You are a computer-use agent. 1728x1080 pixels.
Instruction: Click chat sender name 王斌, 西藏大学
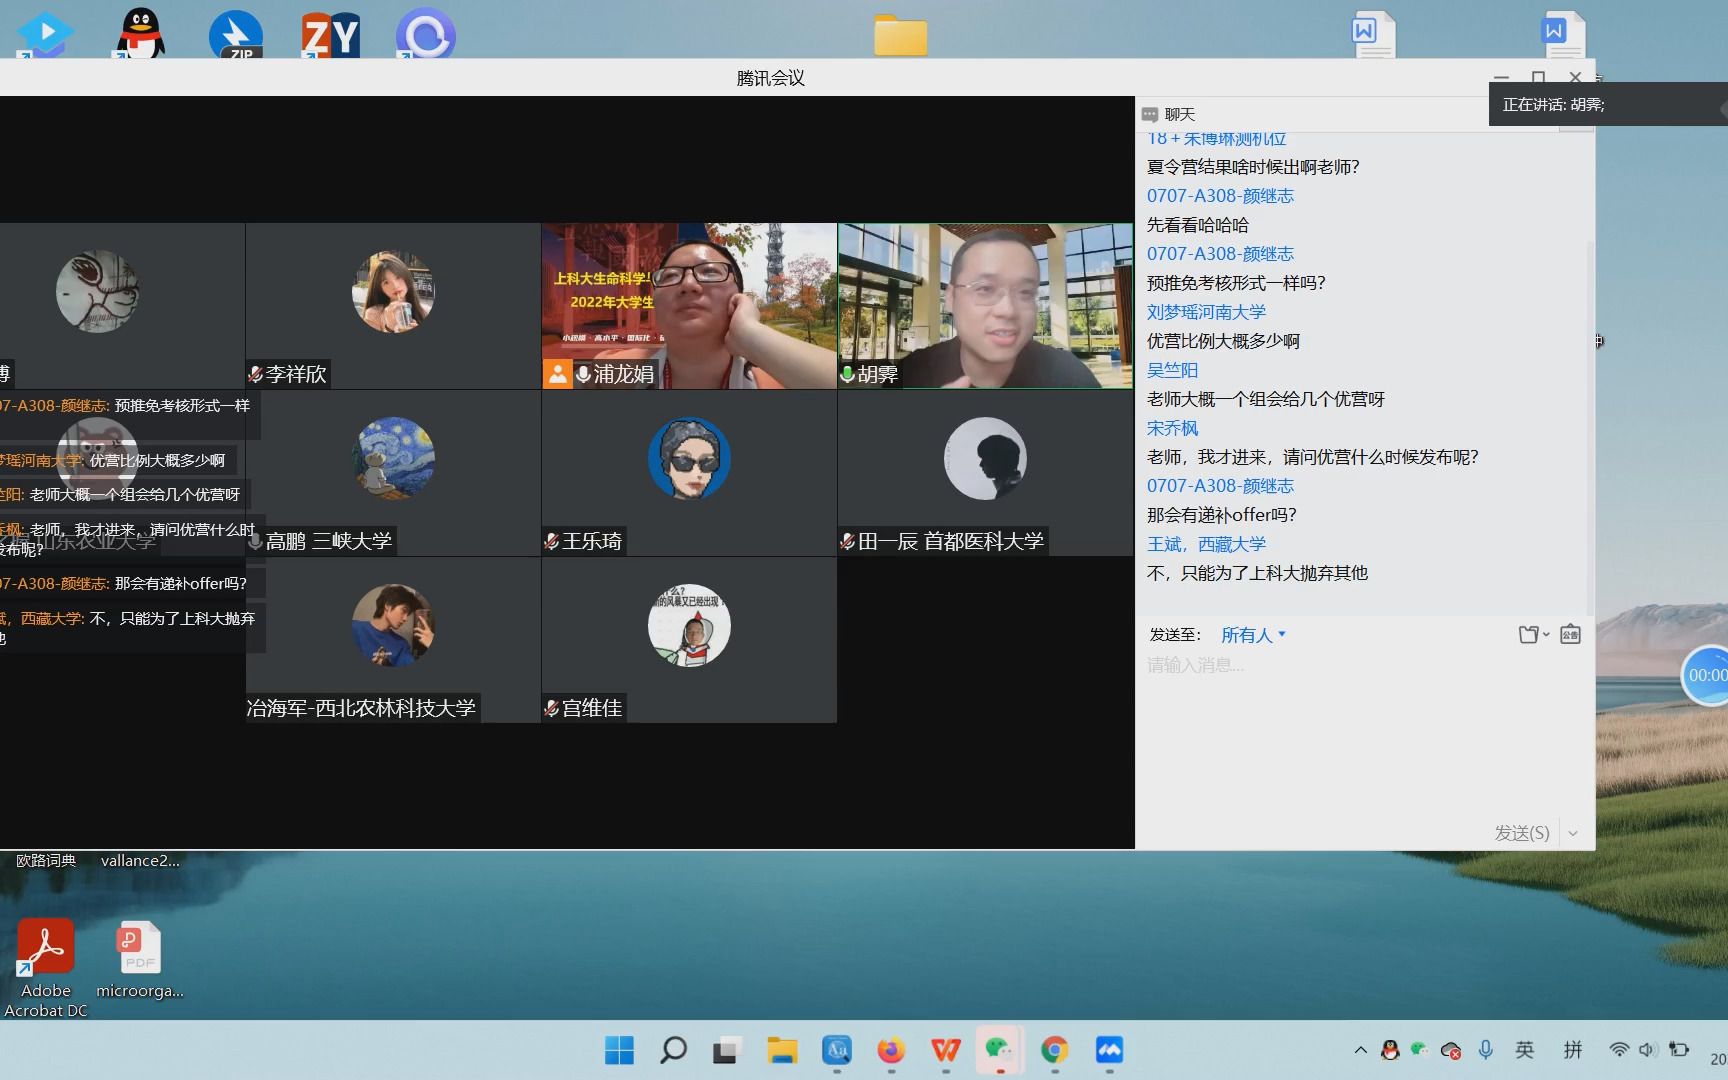tap(1206, 544)
